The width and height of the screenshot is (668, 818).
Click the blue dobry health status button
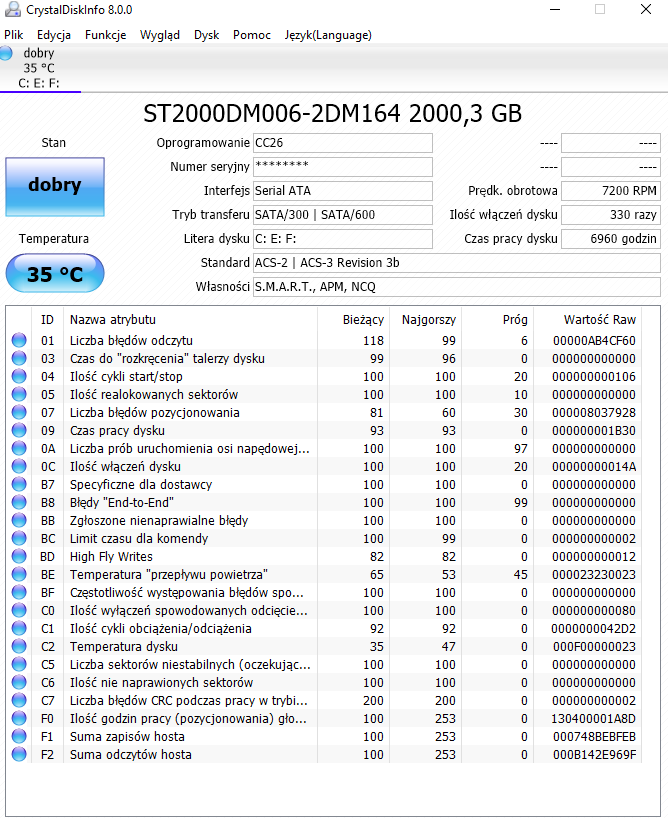pyautogui.click(x=55, y=186)
